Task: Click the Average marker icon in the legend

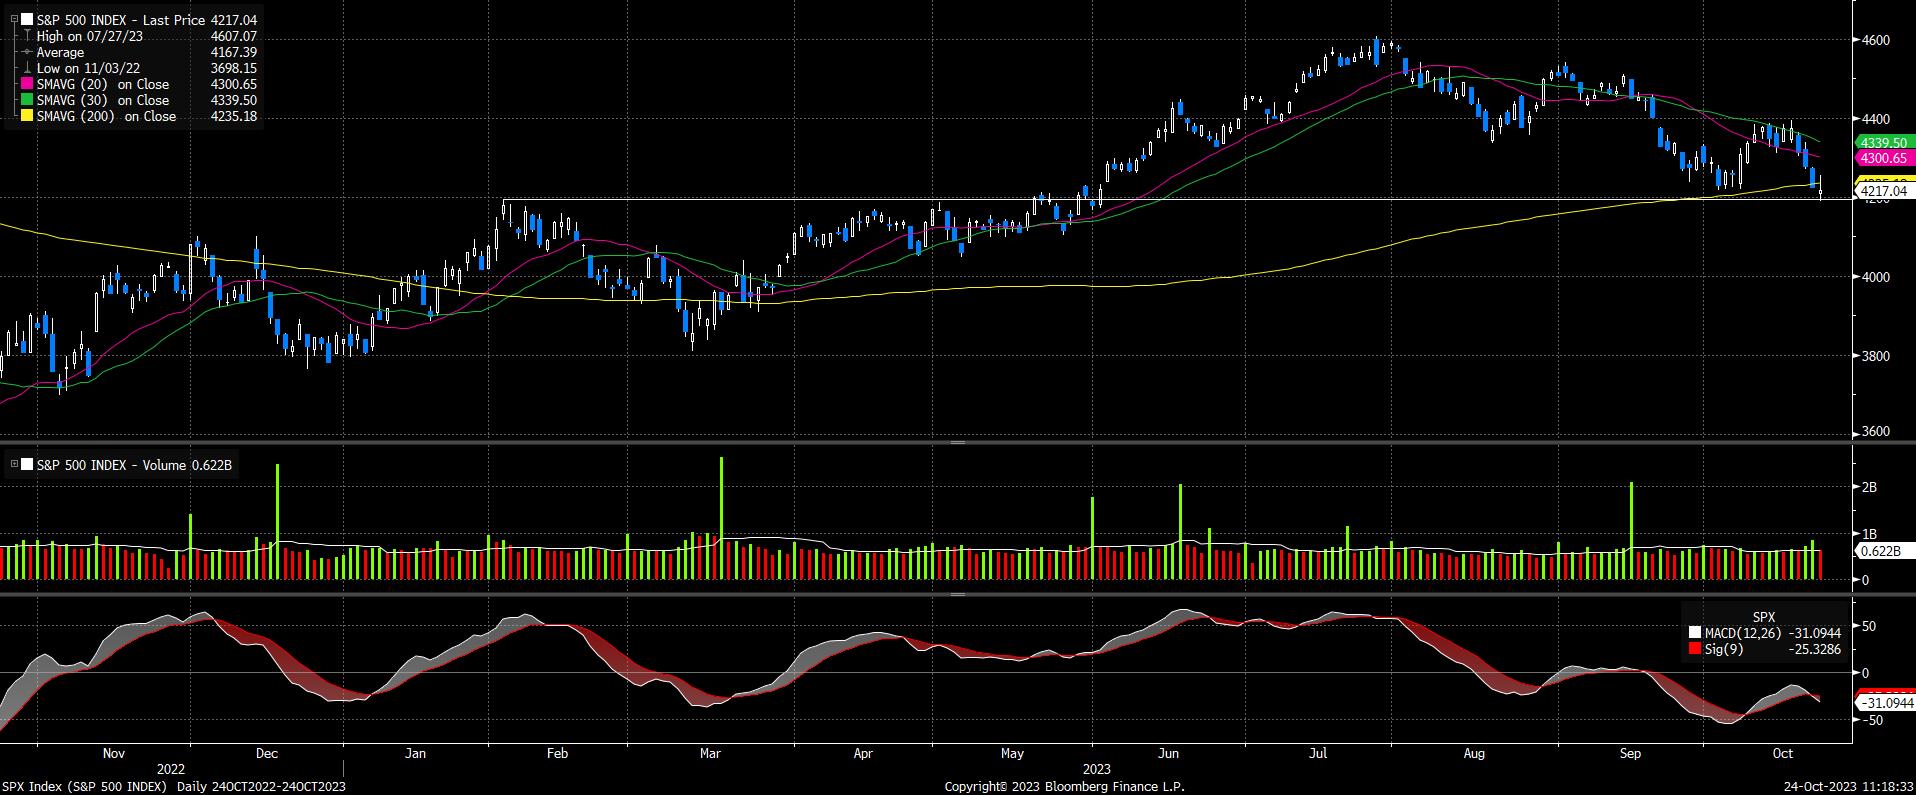Action: coord(27,52)
